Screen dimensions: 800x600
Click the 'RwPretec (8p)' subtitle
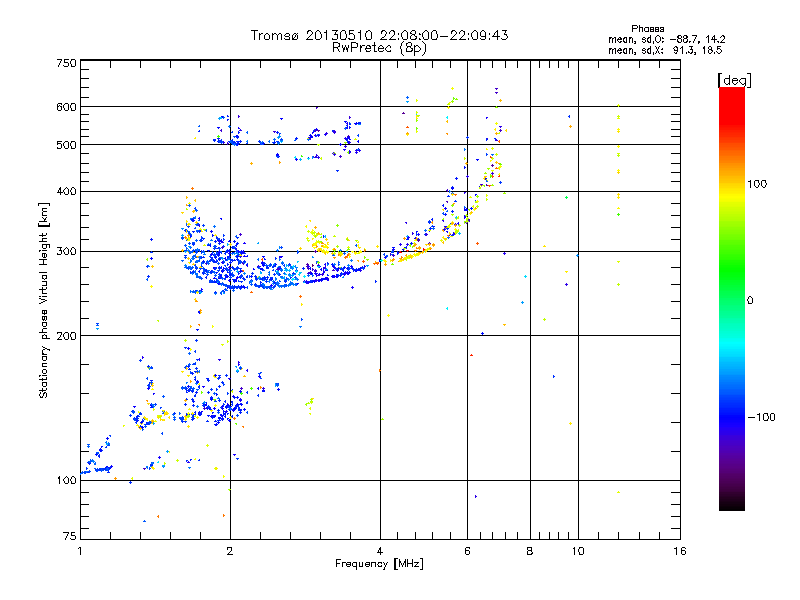(x=379, y=48)
